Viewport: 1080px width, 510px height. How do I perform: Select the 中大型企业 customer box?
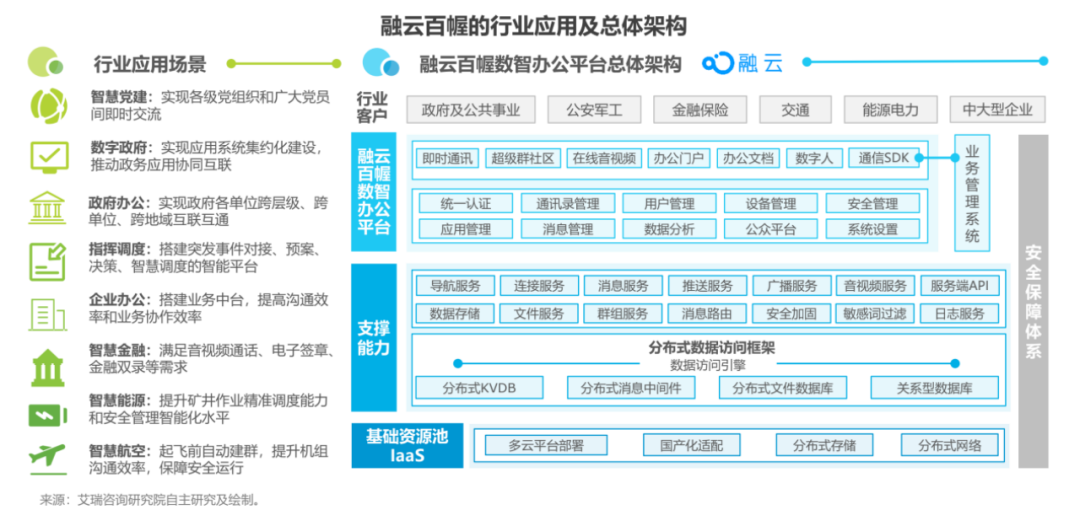pyautogui.click(x=997, y=110)
